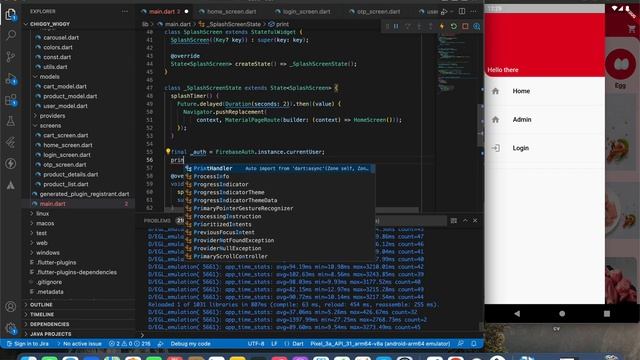The width and height of the screenshot is (640, 360).
Task: Click the Step Into debug button
Action: (x=419, y=27)
